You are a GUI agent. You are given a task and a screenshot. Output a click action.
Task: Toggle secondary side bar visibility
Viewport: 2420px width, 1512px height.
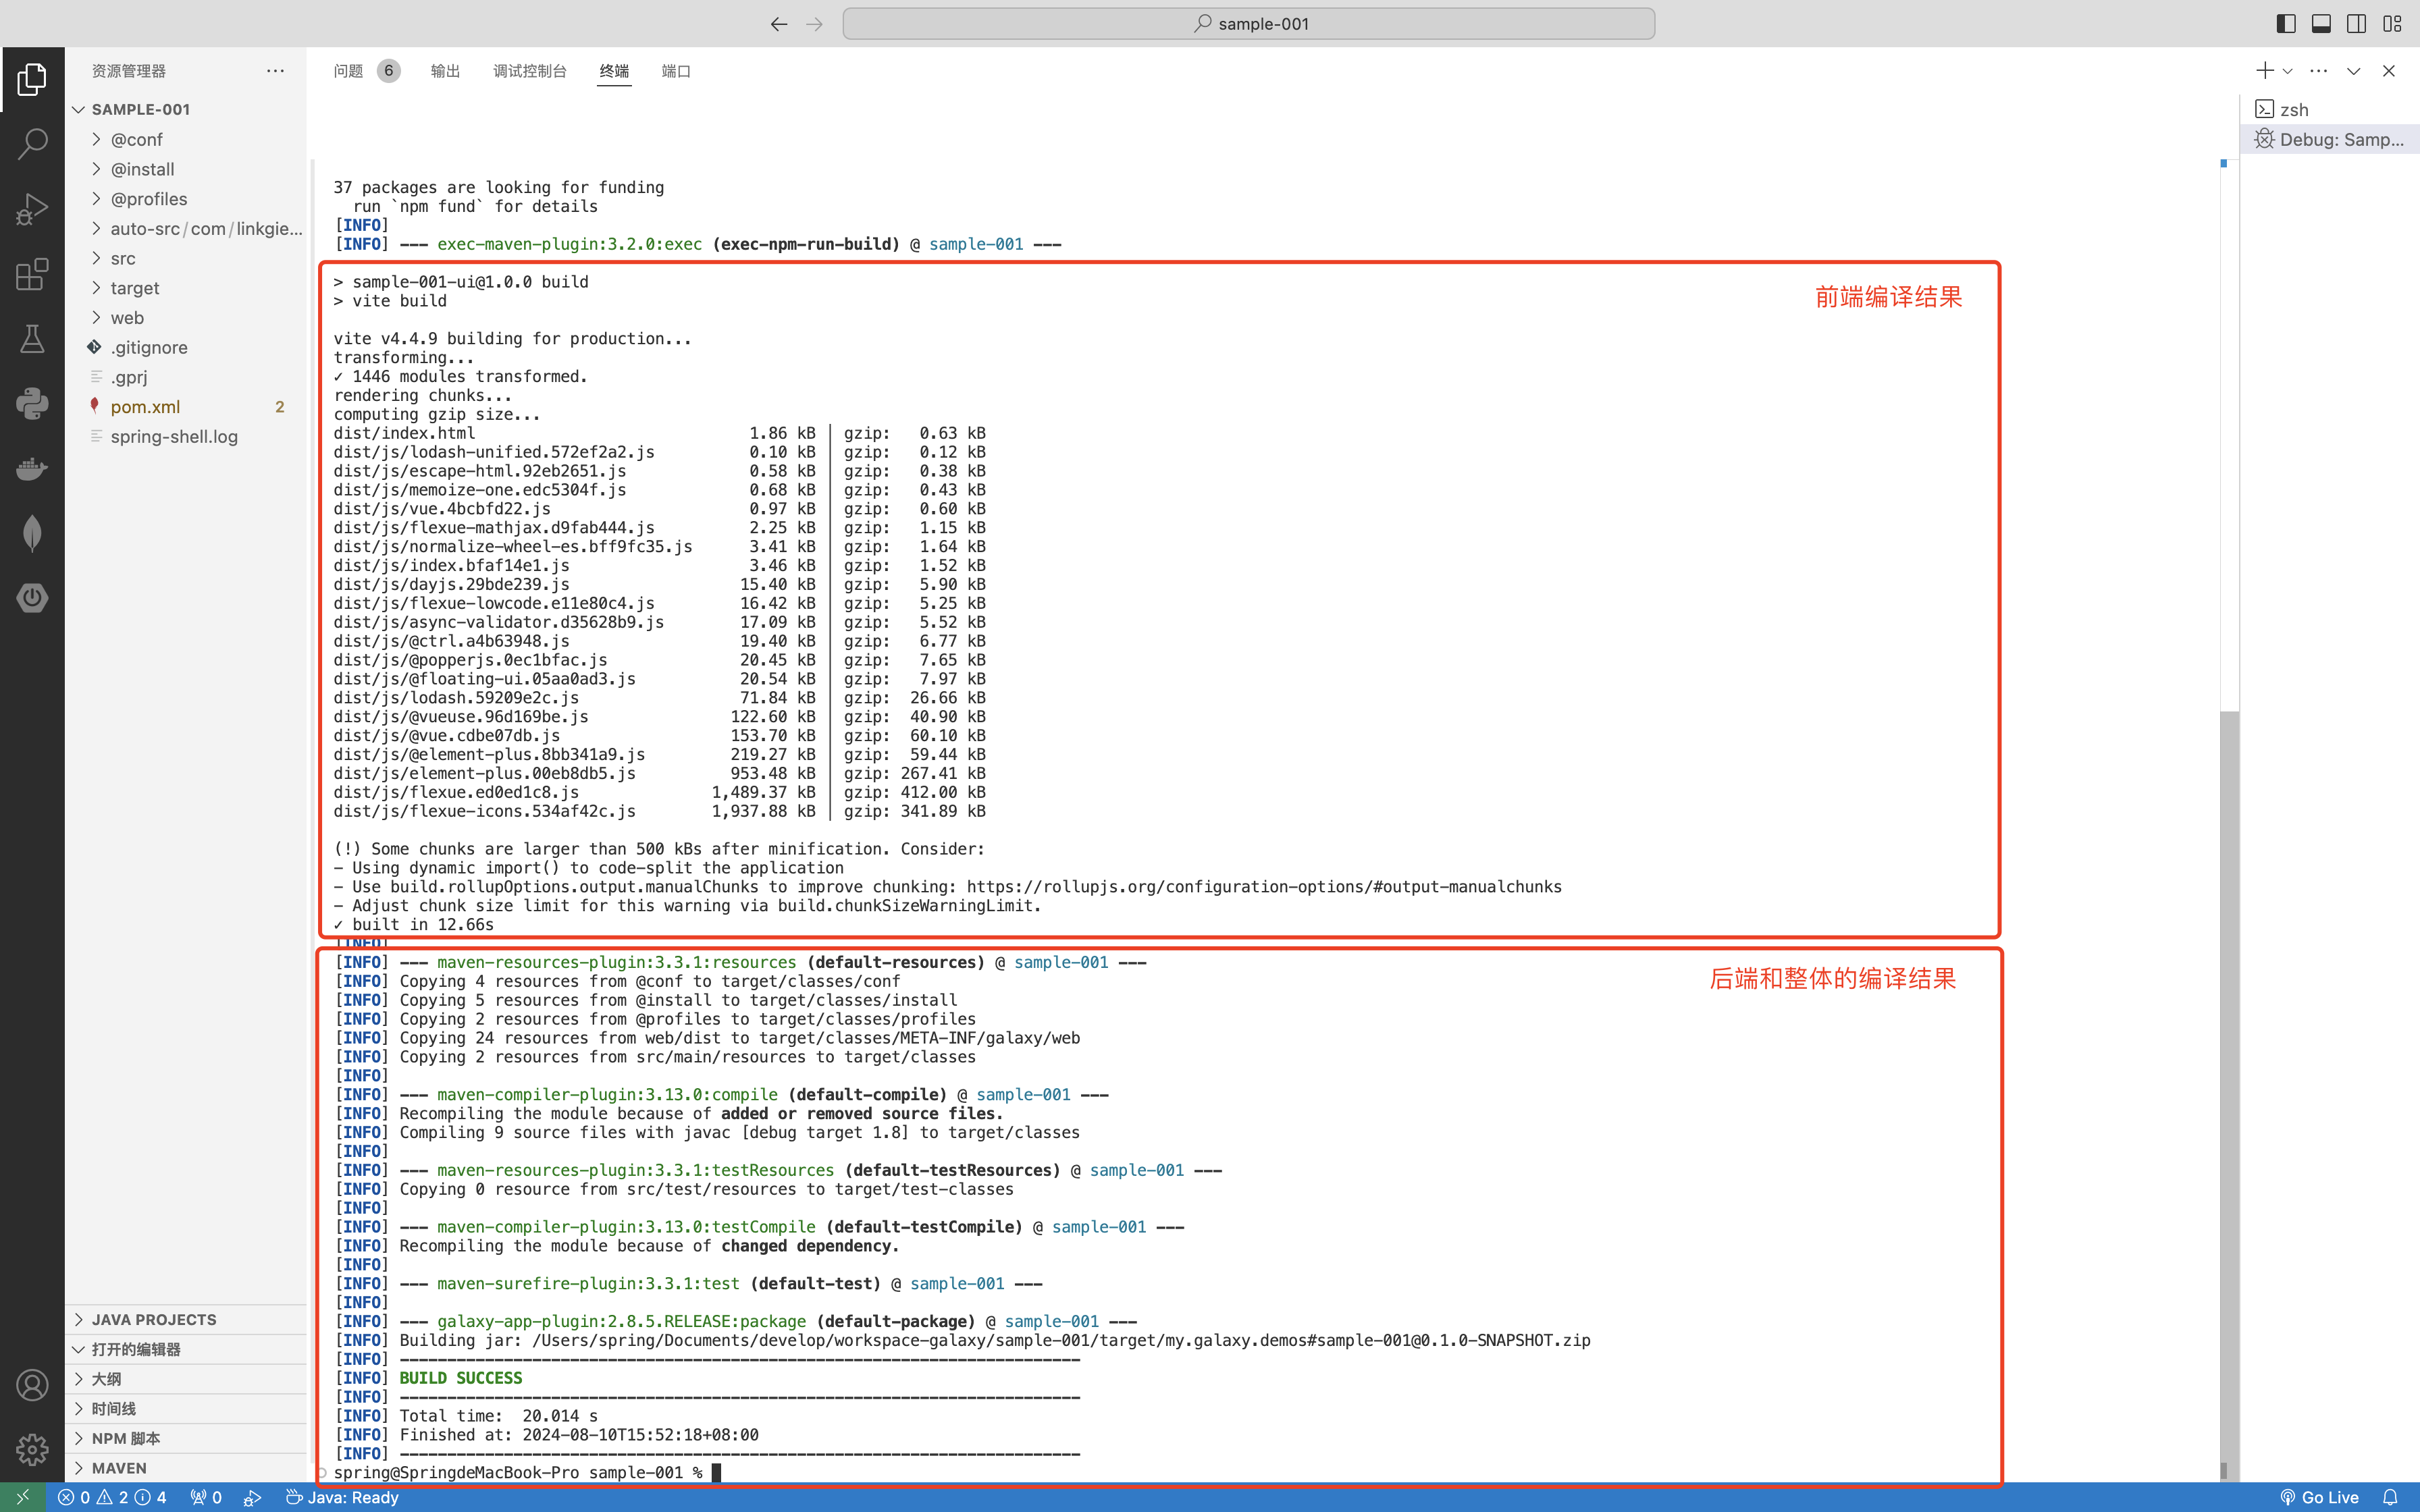(2357, 24)
